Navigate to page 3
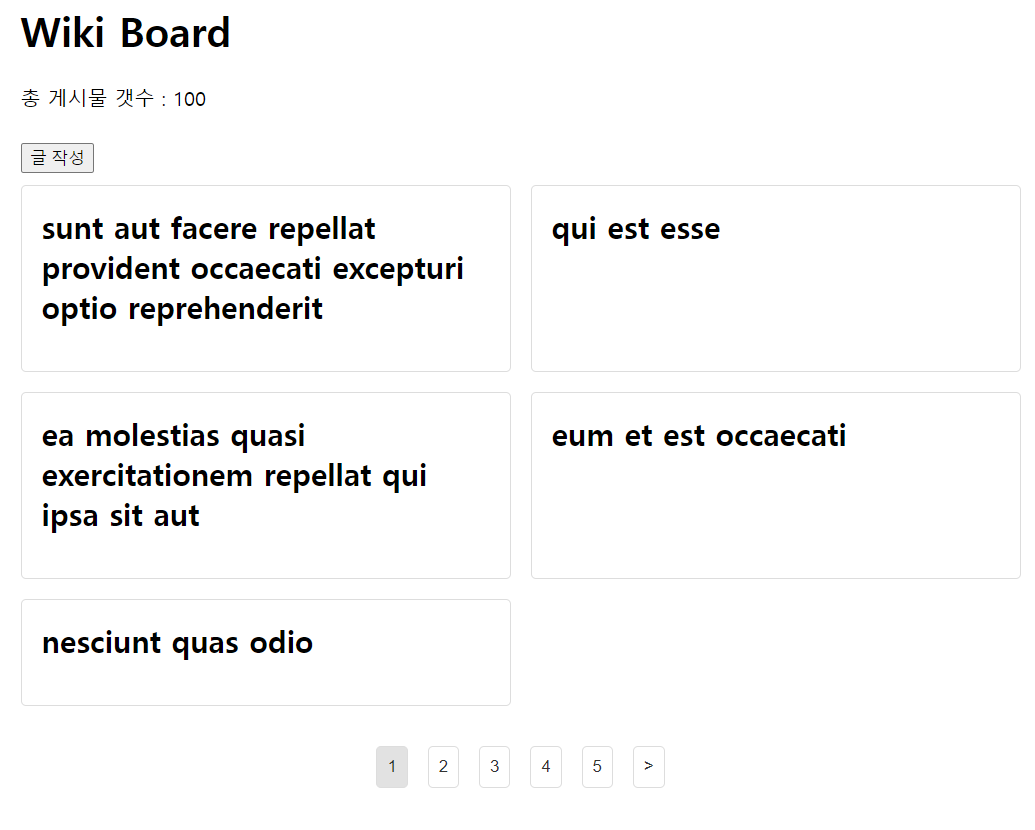Screen dimensions: 1035x830 tap(494, 766)
